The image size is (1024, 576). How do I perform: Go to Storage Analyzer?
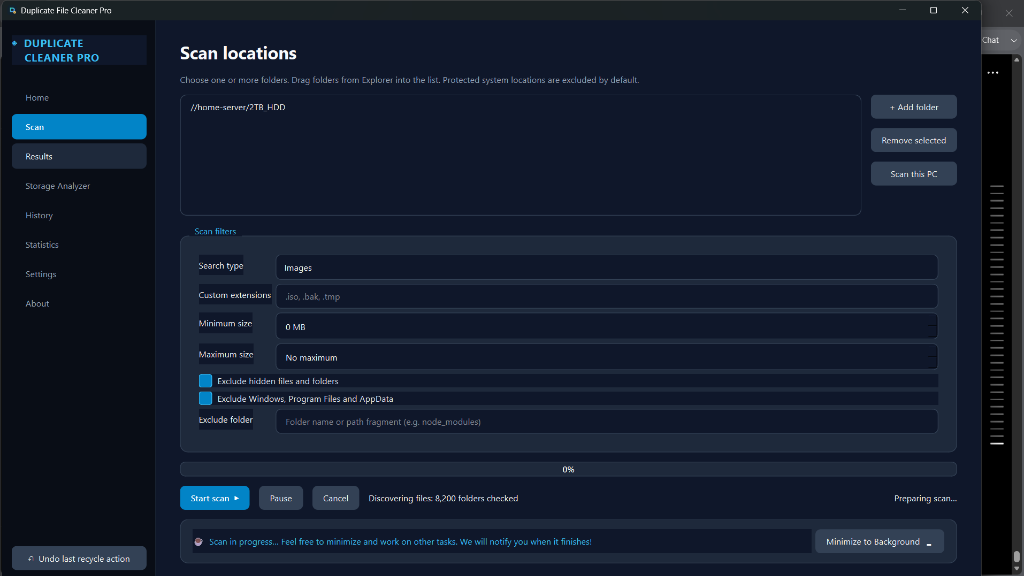(x=79, y=185)
